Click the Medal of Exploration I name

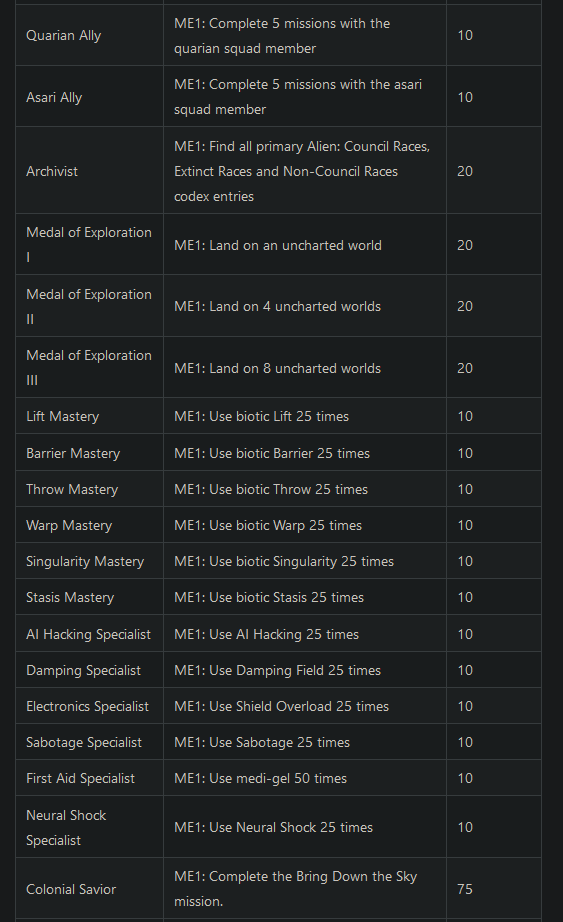[x=89, y=245]
